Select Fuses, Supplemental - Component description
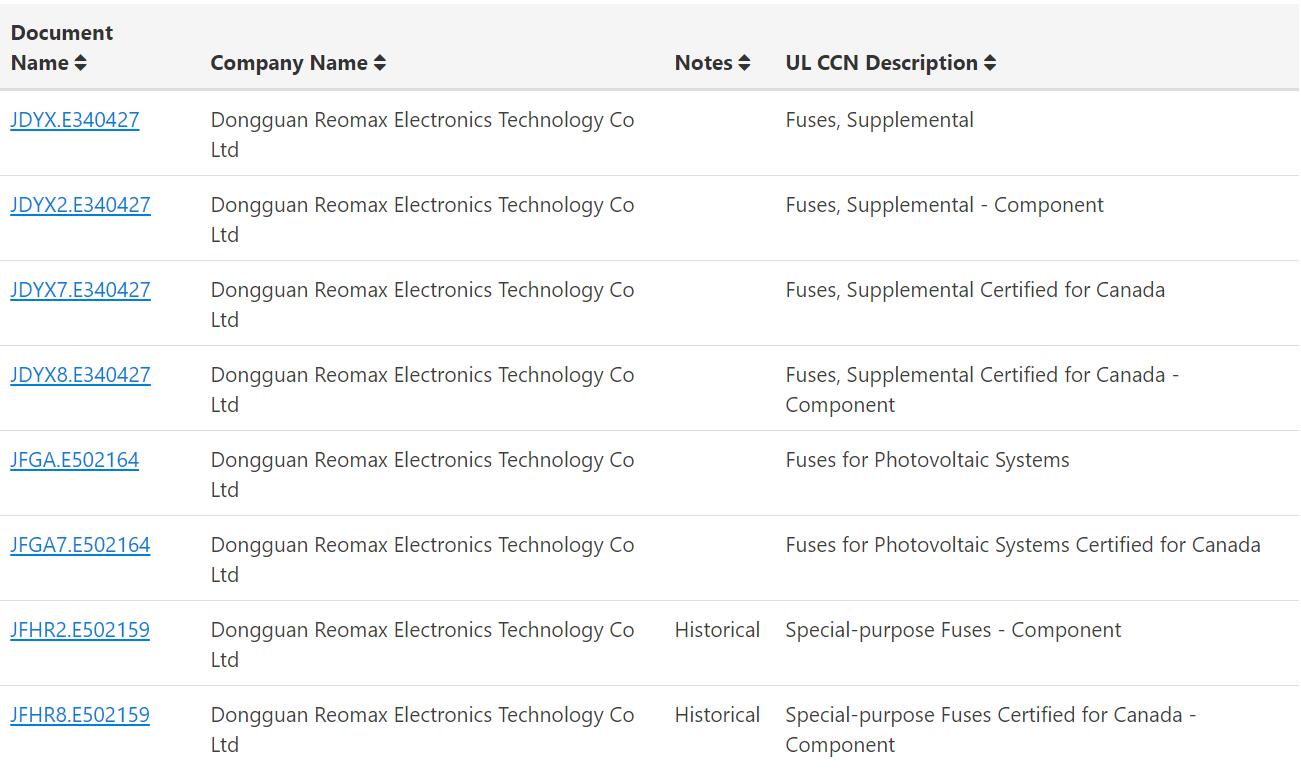 pos(944,205)
